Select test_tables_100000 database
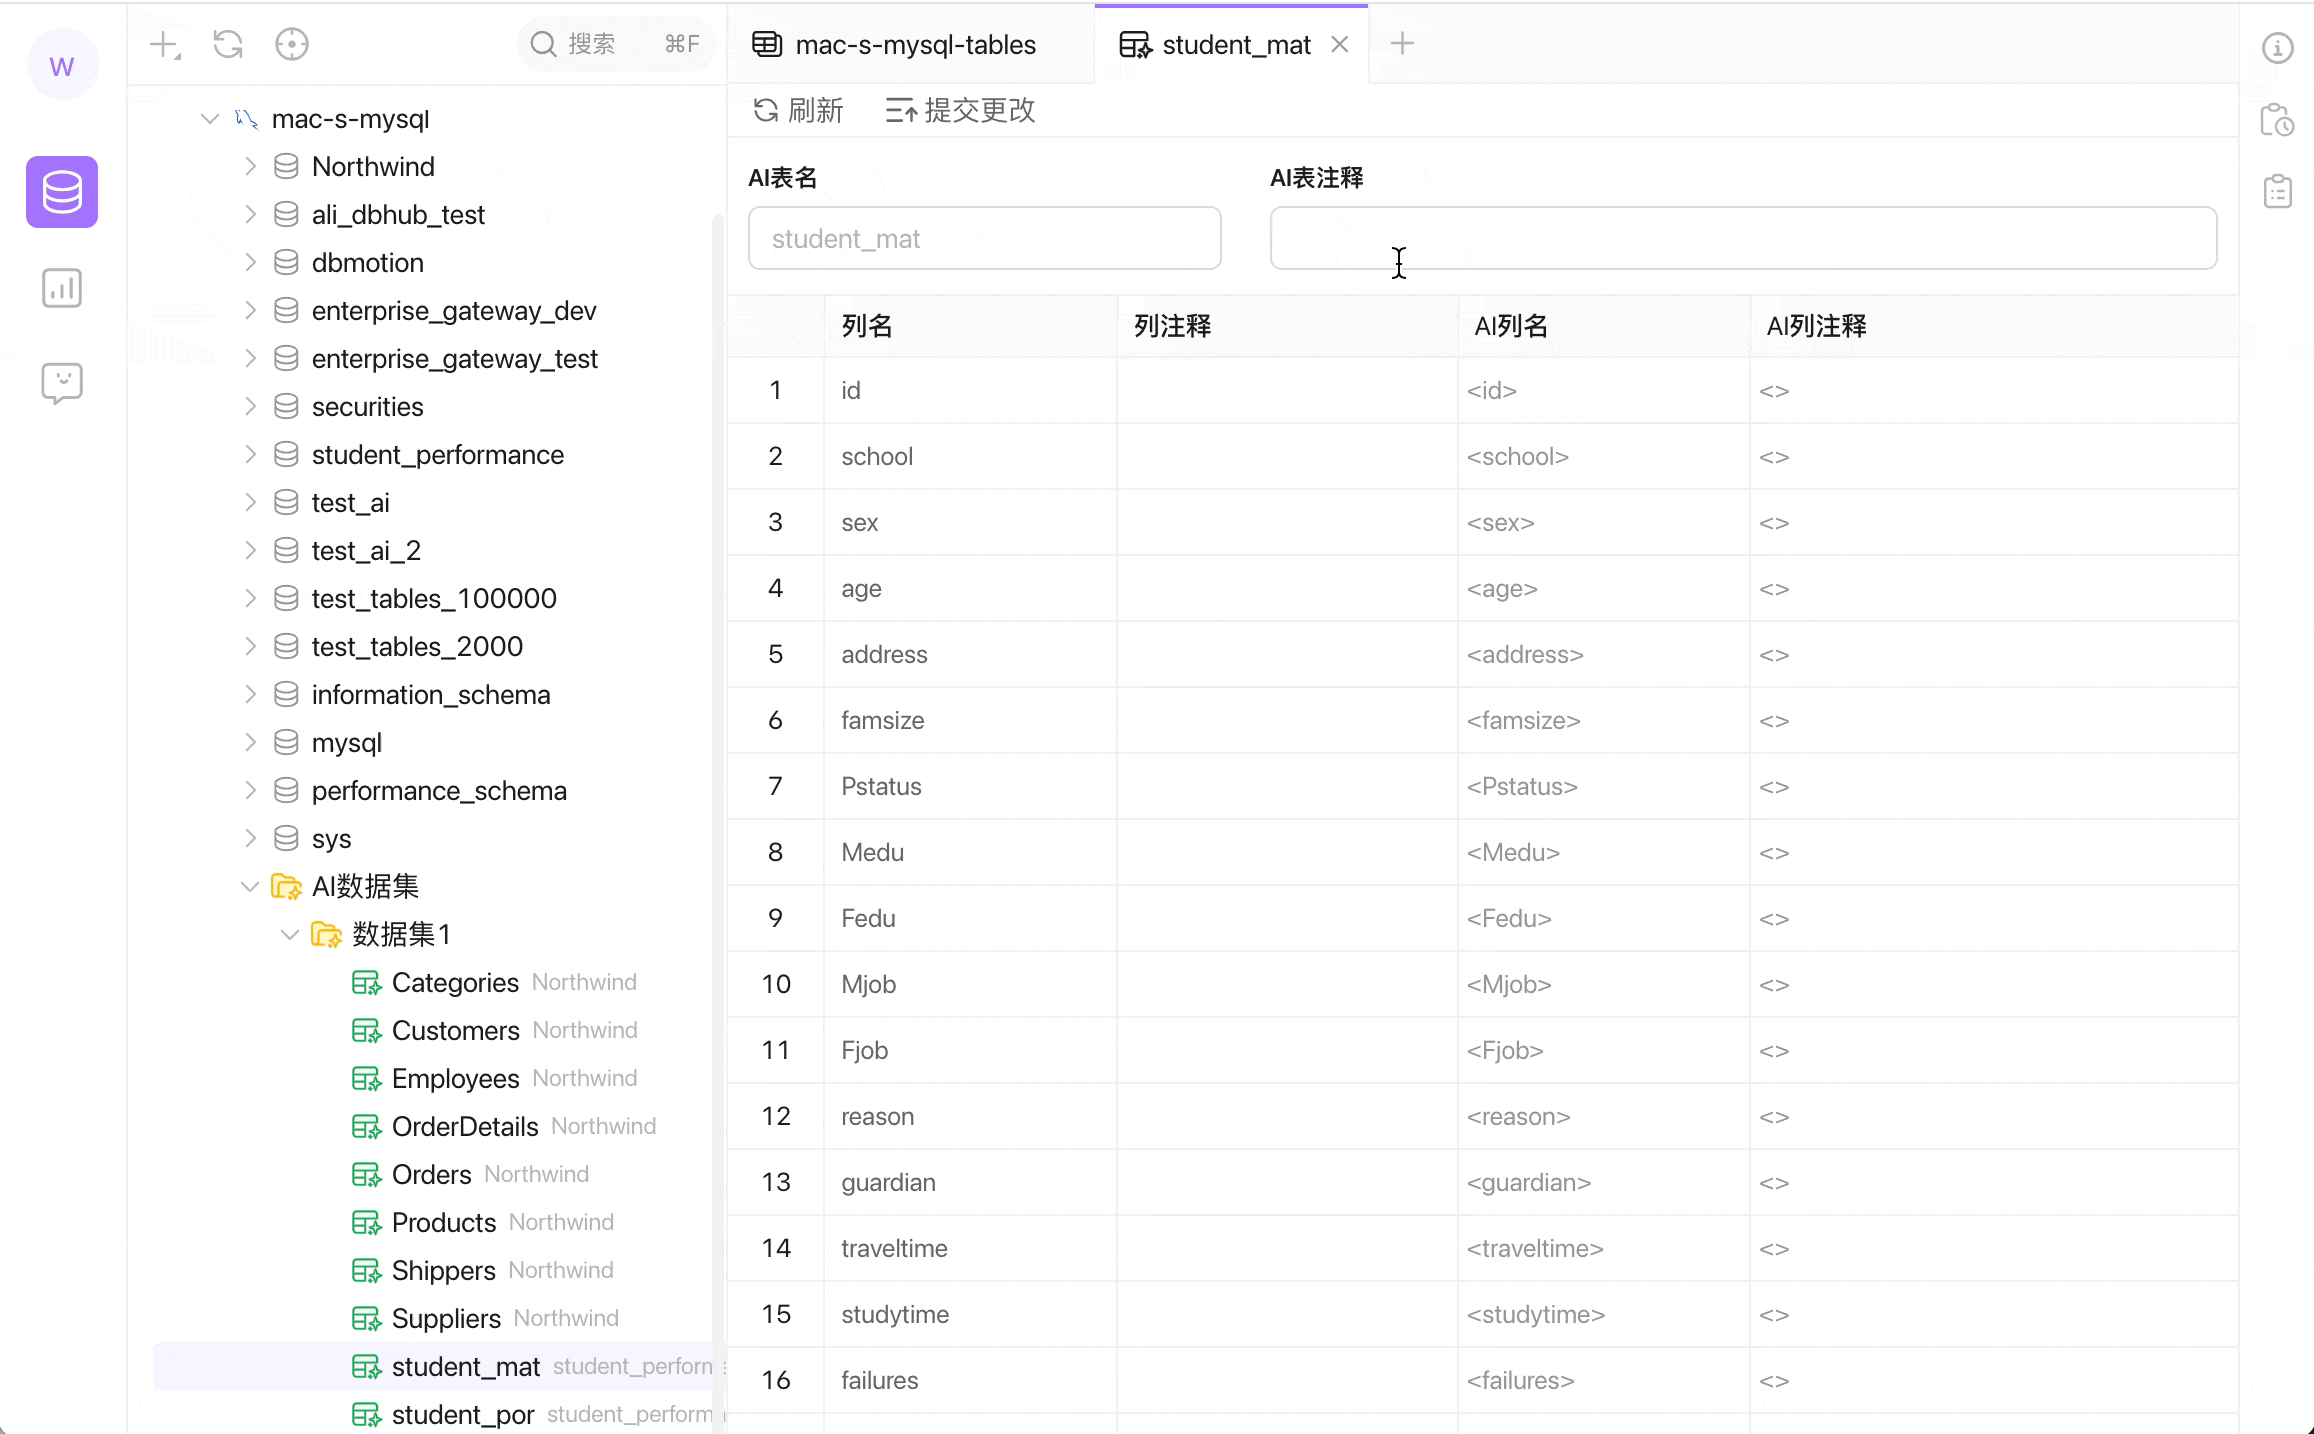2314x1434 pixels. (434, 599)
